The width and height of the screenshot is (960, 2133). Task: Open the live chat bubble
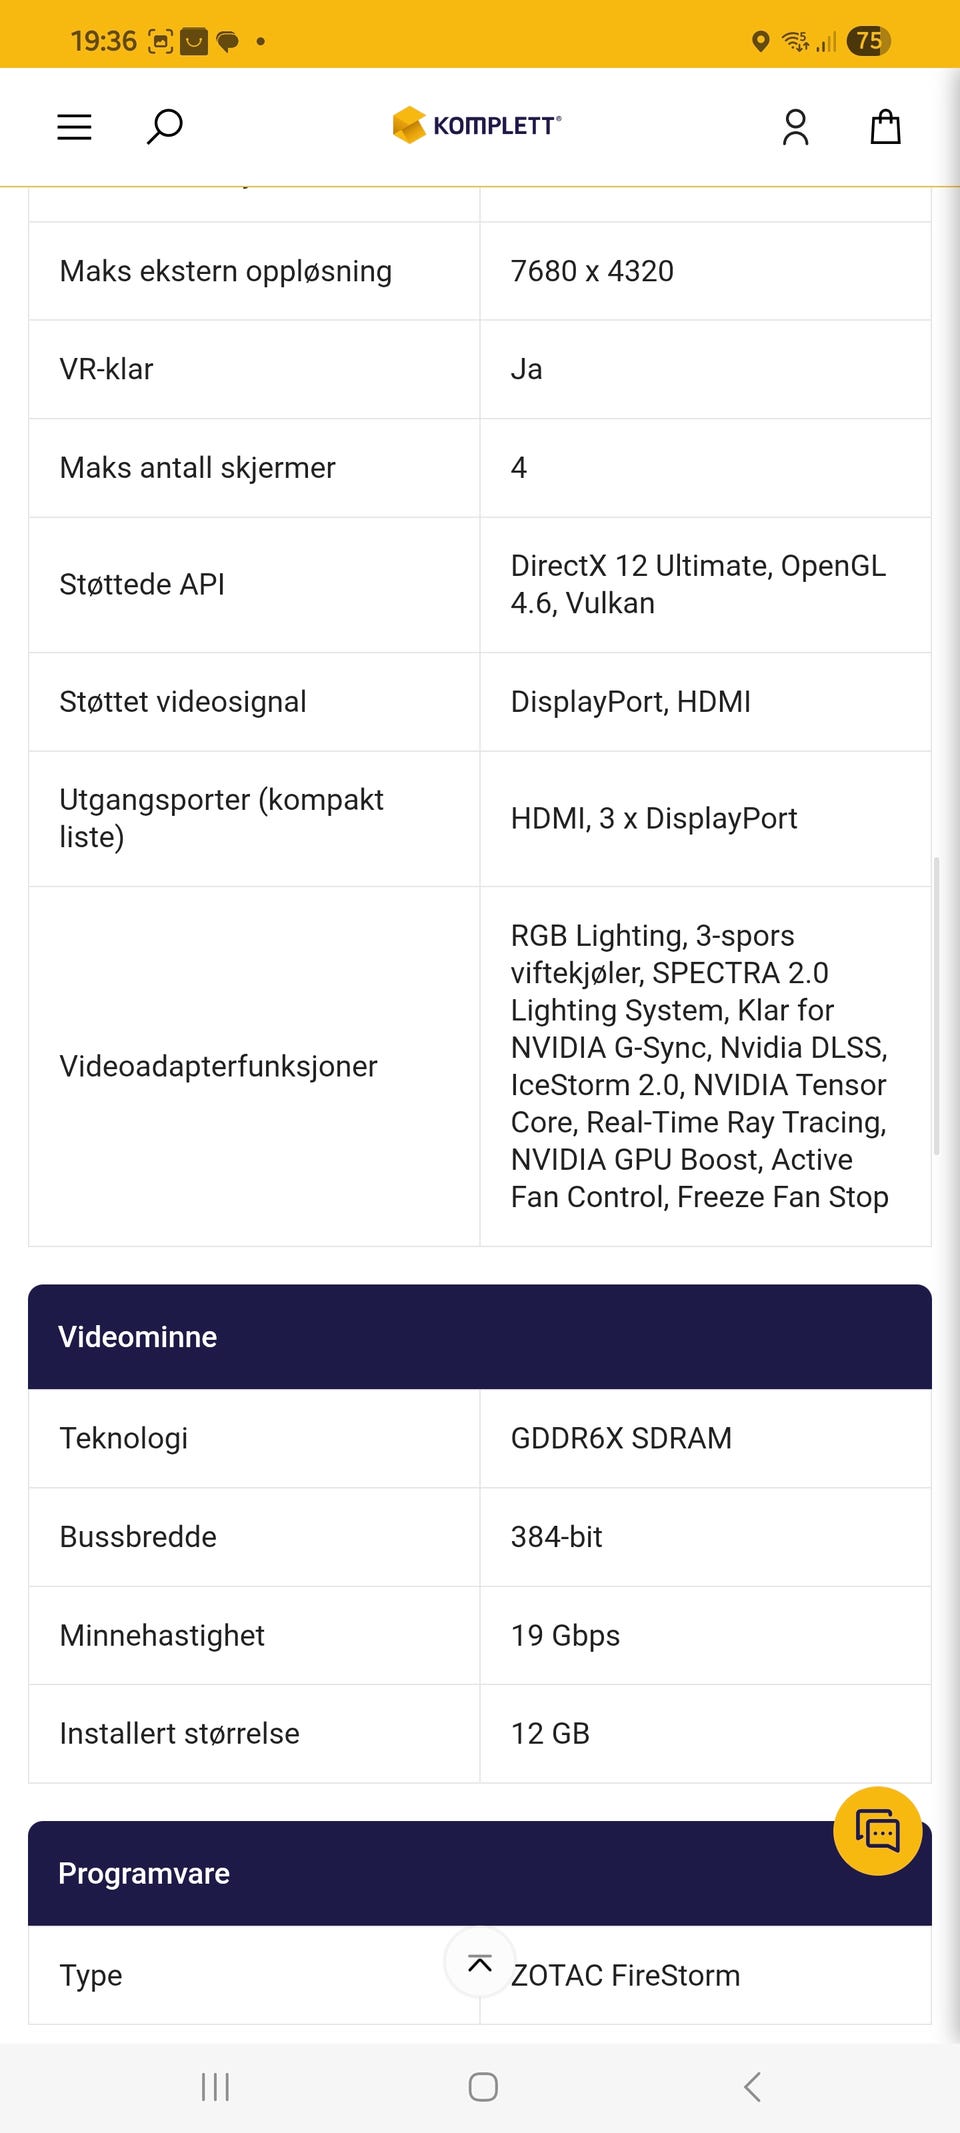[878, 1831]
